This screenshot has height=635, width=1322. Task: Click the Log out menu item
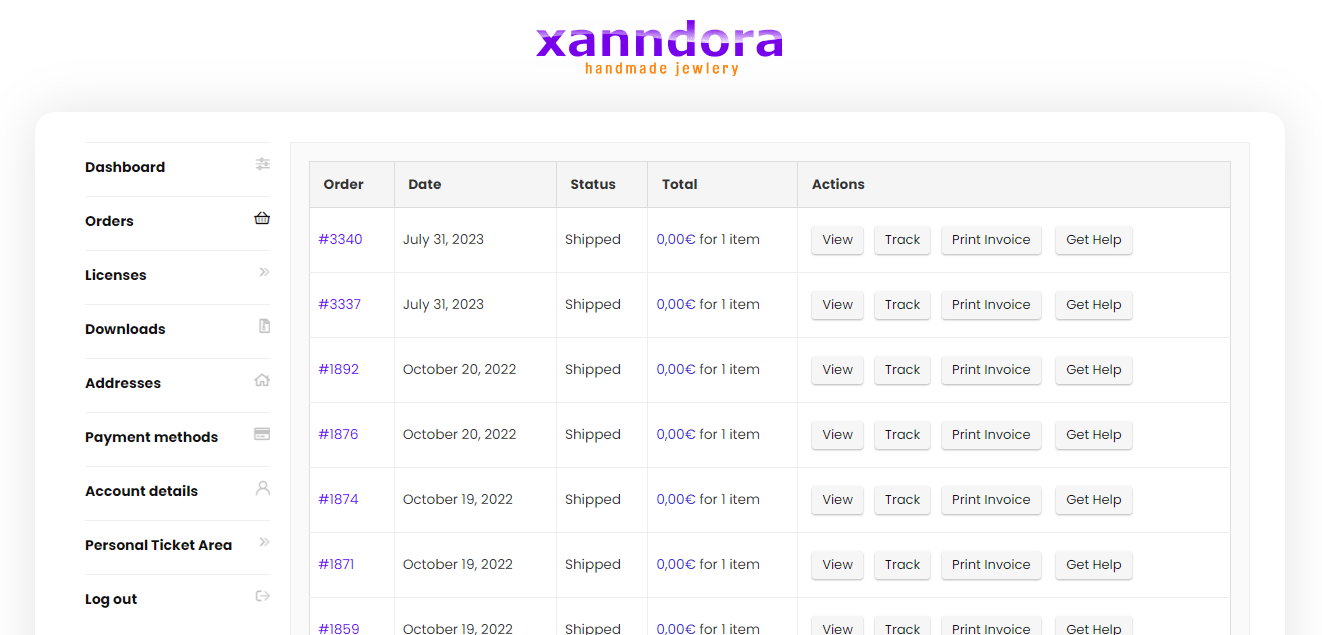111,599
